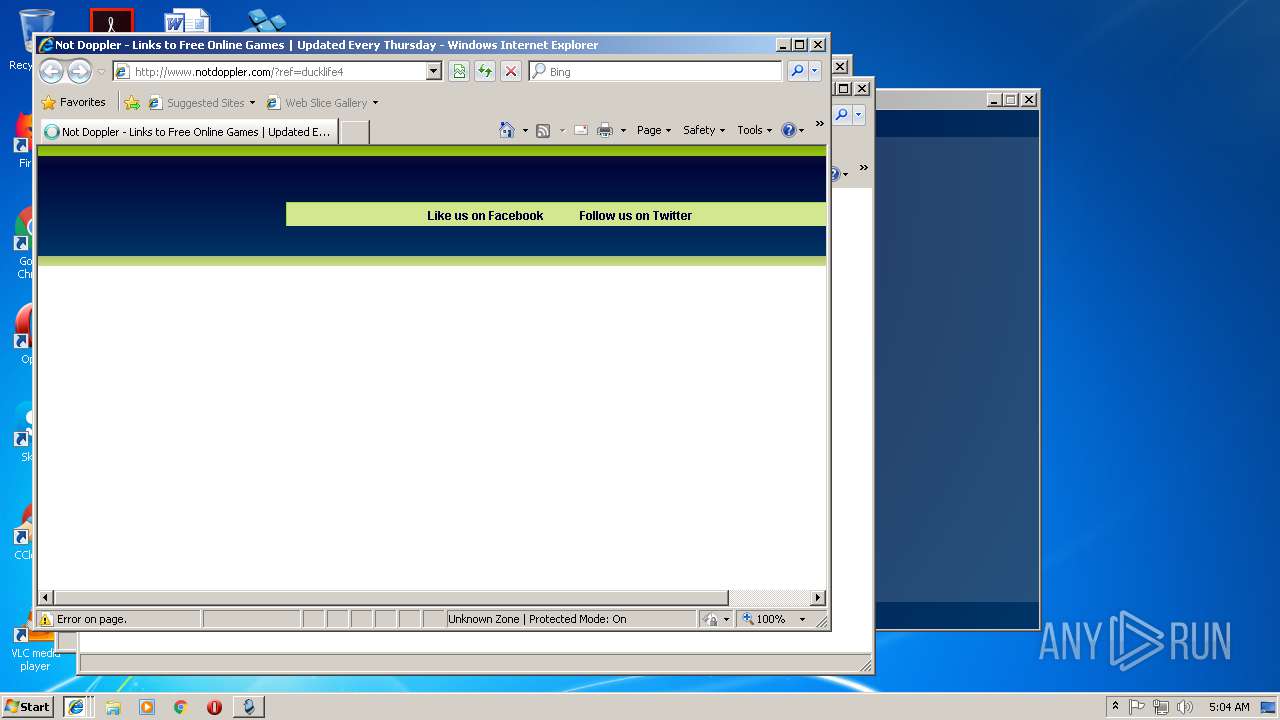
Task: Add page to Favorites bar icon
Action: click(x=132, y=102)
